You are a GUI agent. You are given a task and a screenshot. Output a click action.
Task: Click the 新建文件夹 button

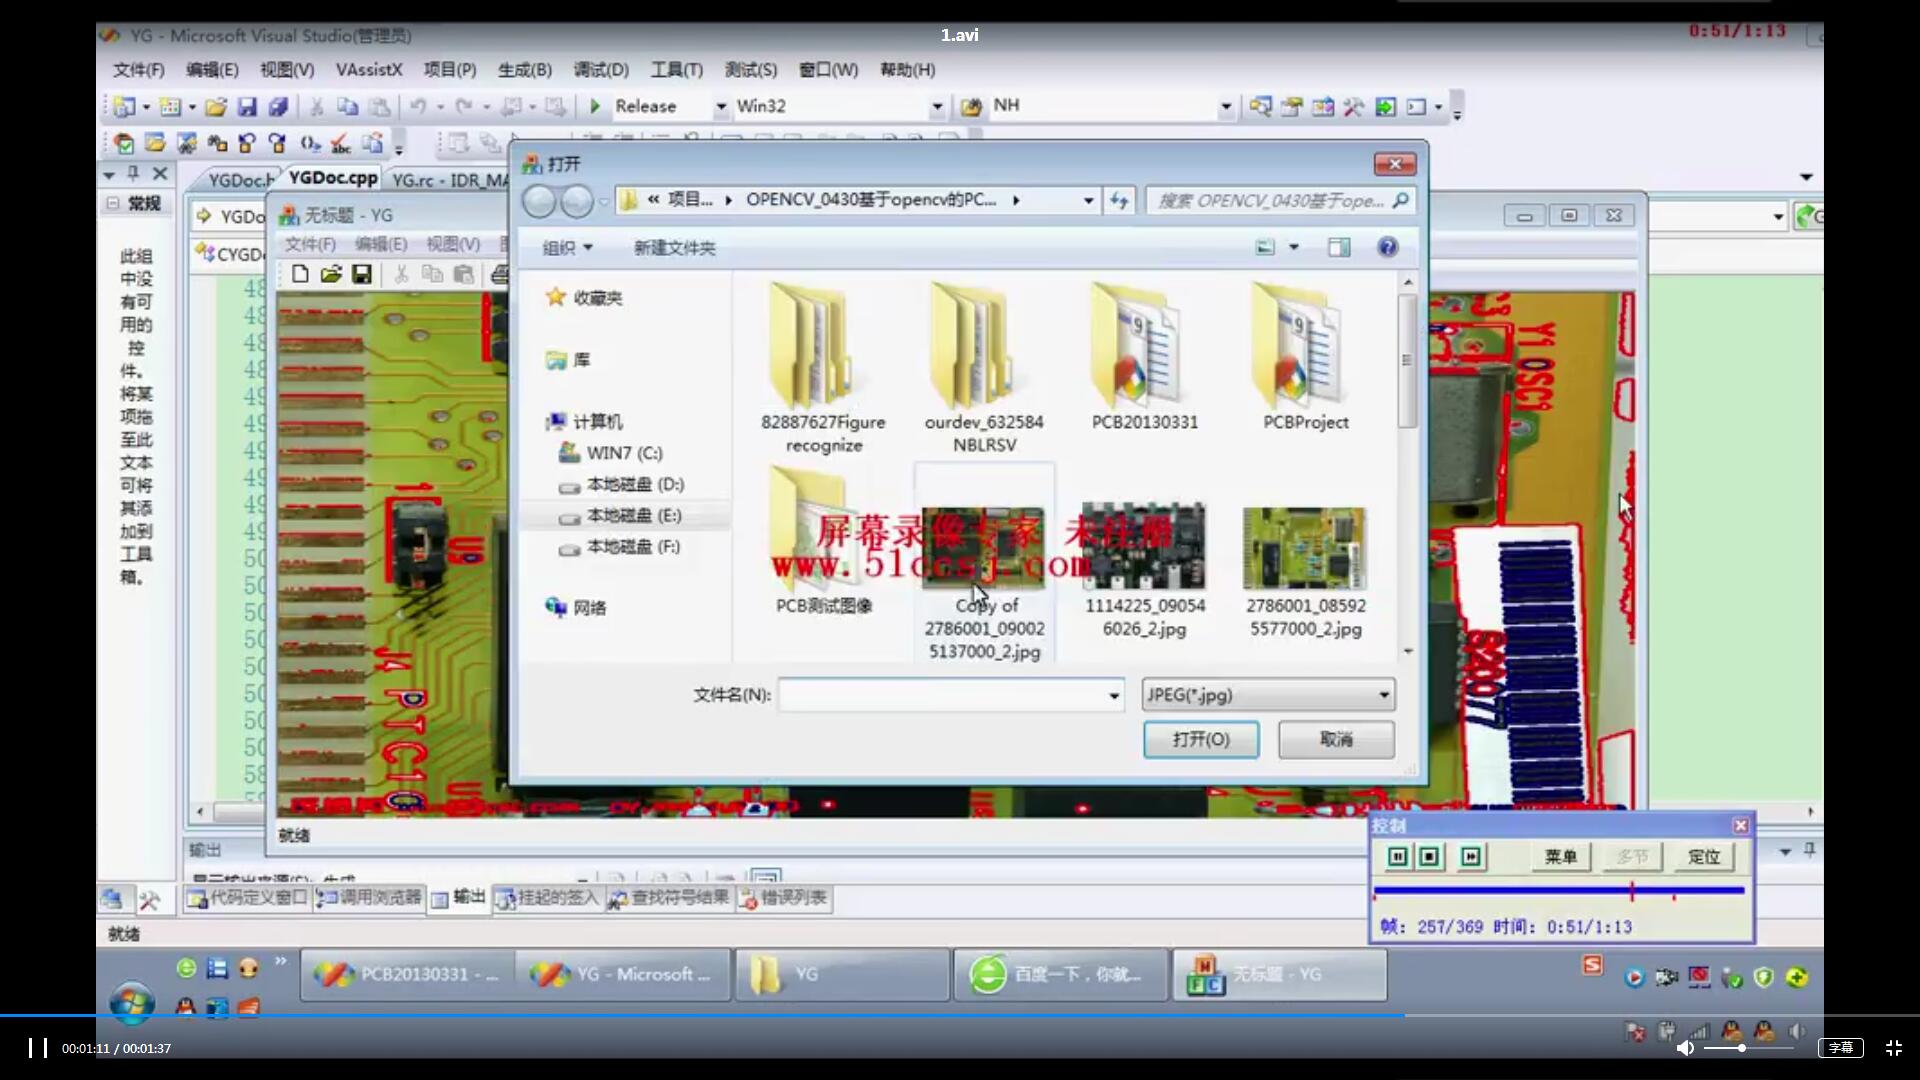pos(674,248)
